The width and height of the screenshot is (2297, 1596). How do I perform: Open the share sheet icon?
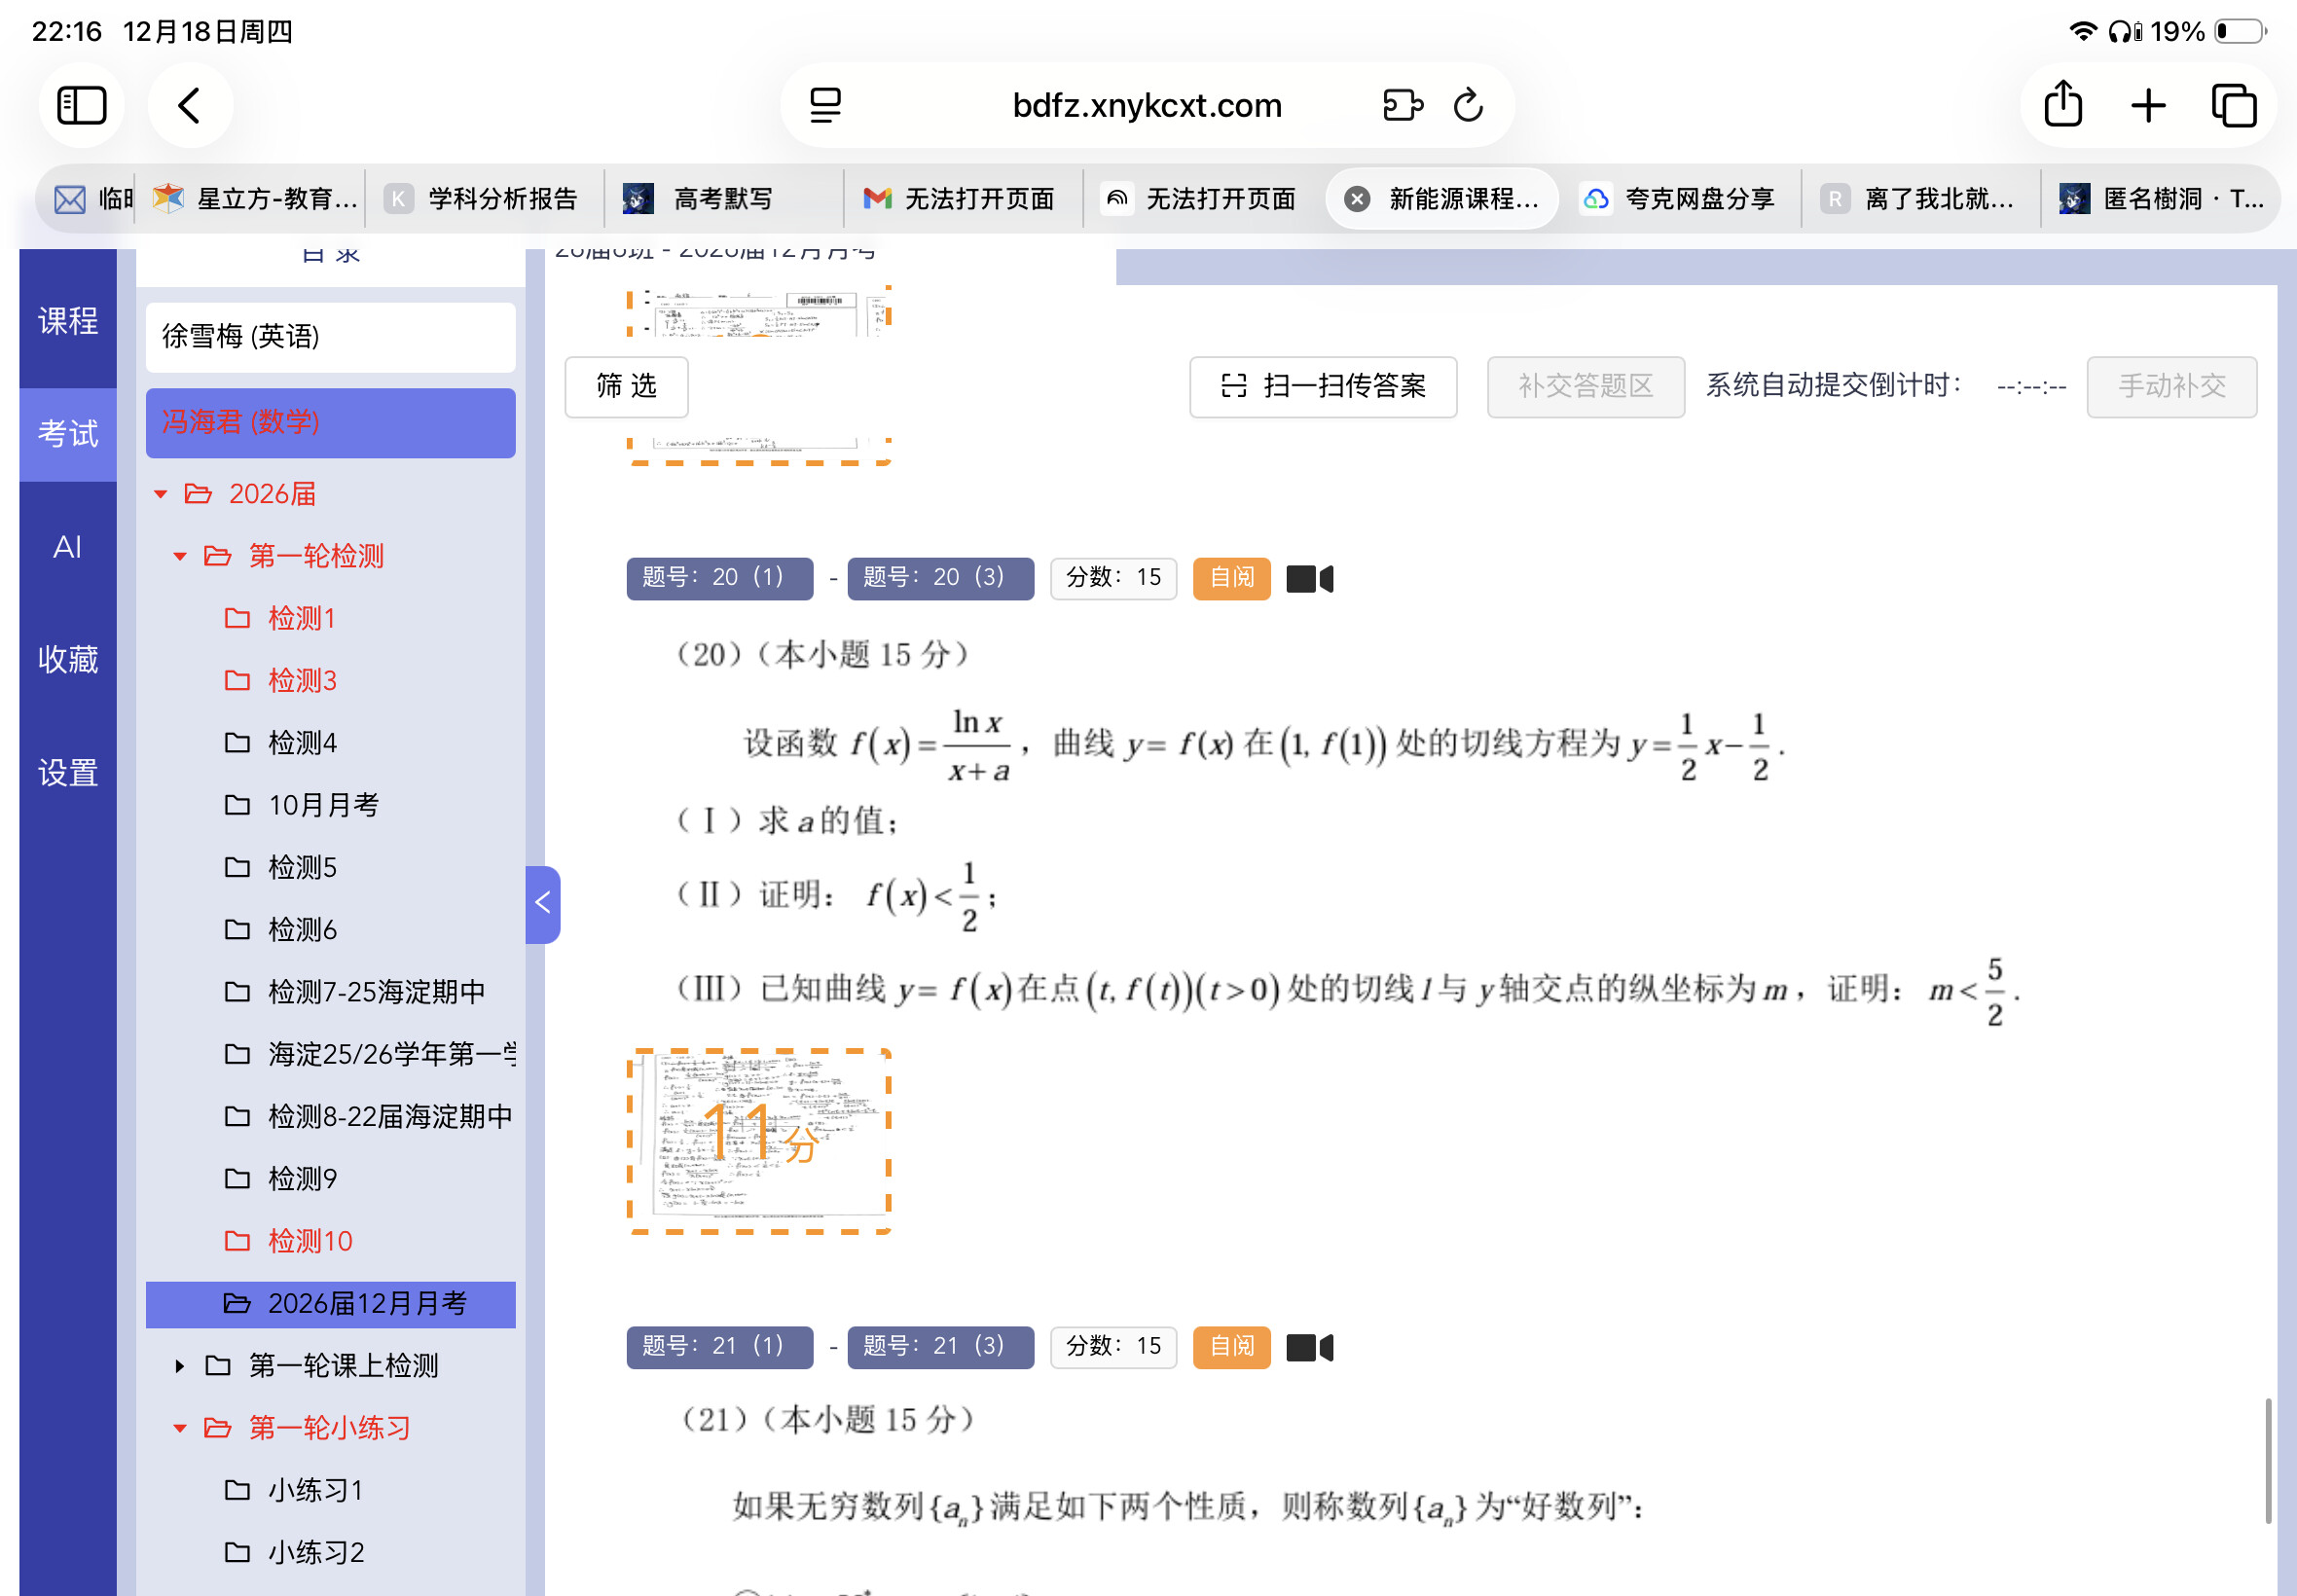coord(2063,105)
